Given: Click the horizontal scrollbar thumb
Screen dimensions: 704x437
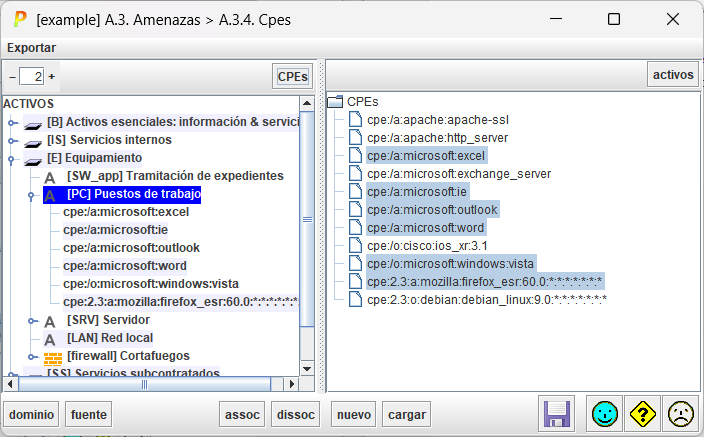Looking at the screenshot, I should tap(145, 384).
